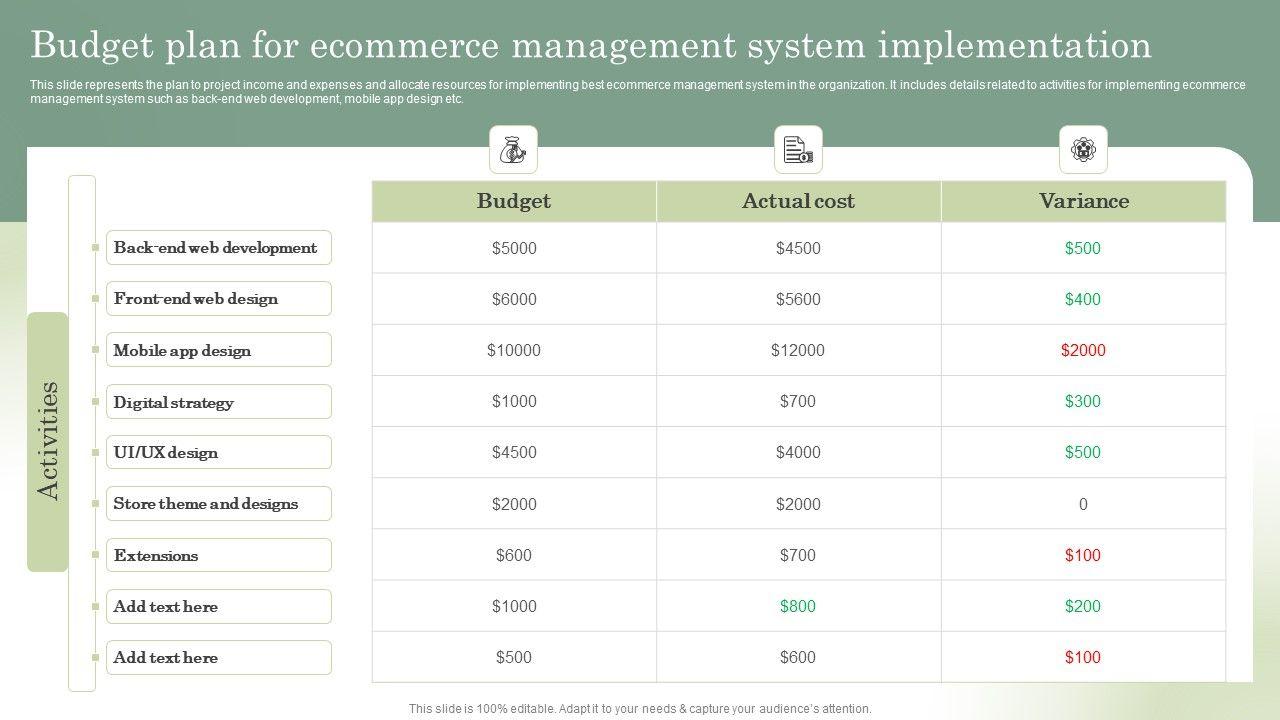
Task: Select the $10000 budget for Mobile app design
Action: [514, 350]
